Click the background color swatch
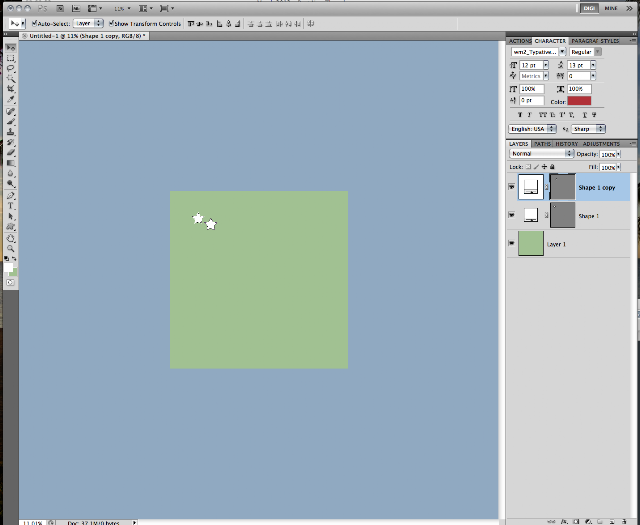This screenshot has width=640, height=525. (14, 272)
